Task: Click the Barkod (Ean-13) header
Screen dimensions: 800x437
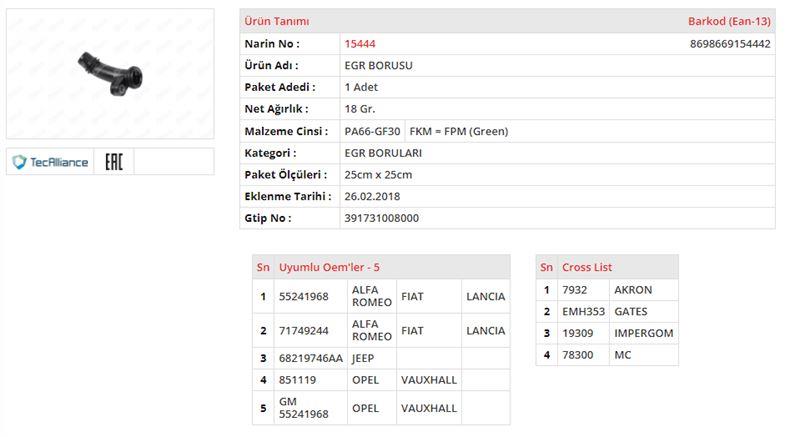Action: (729, 21)
